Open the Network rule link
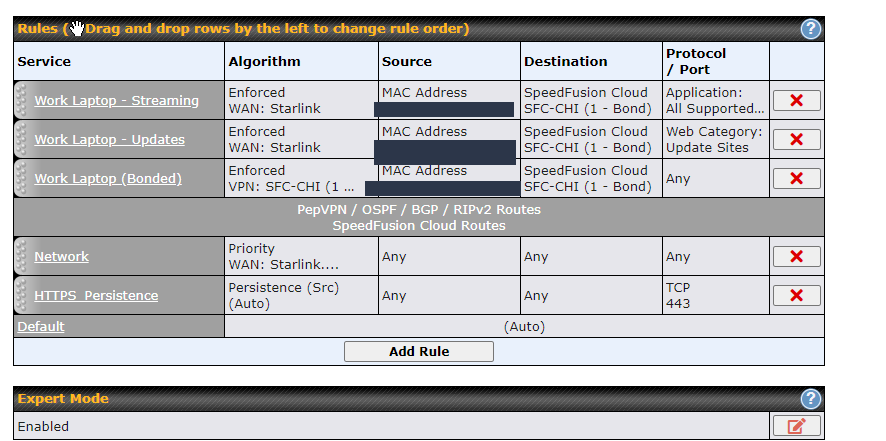886x441 pixels. coord(61,256)
